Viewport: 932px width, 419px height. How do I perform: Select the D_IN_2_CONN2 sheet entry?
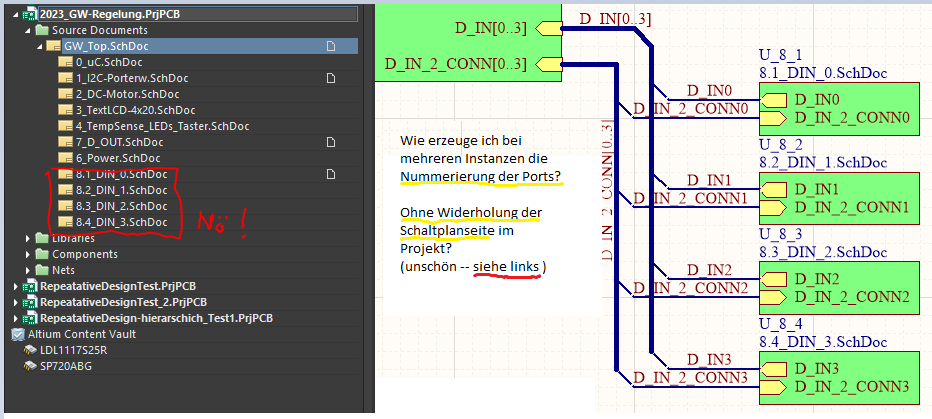pos(773,297)
